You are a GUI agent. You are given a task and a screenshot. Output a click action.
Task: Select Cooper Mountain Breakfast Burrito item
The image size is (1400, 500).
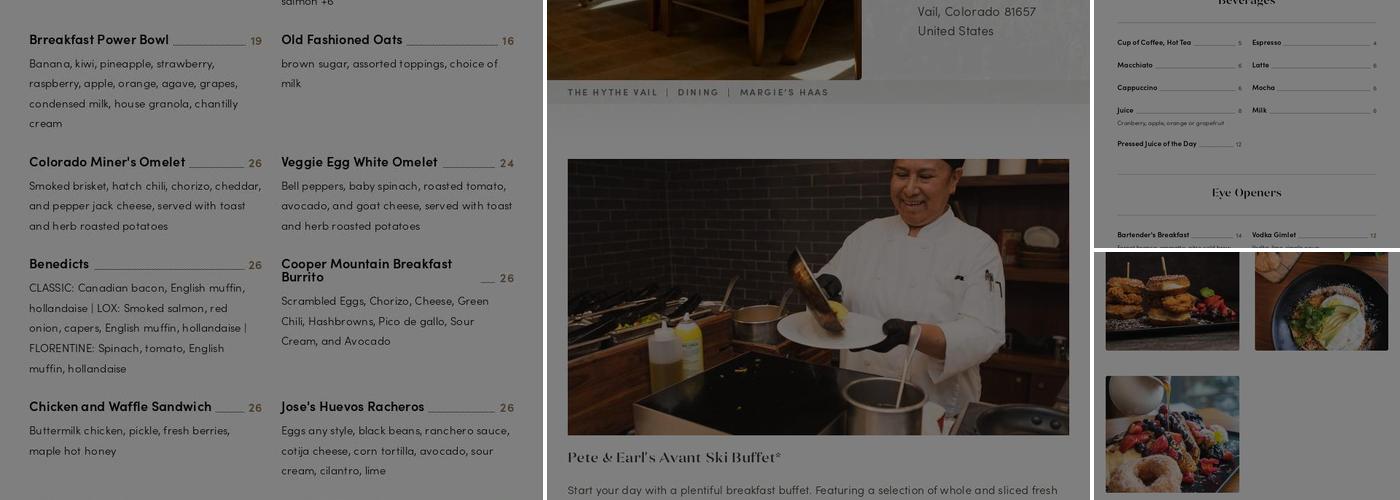[366, 270]
